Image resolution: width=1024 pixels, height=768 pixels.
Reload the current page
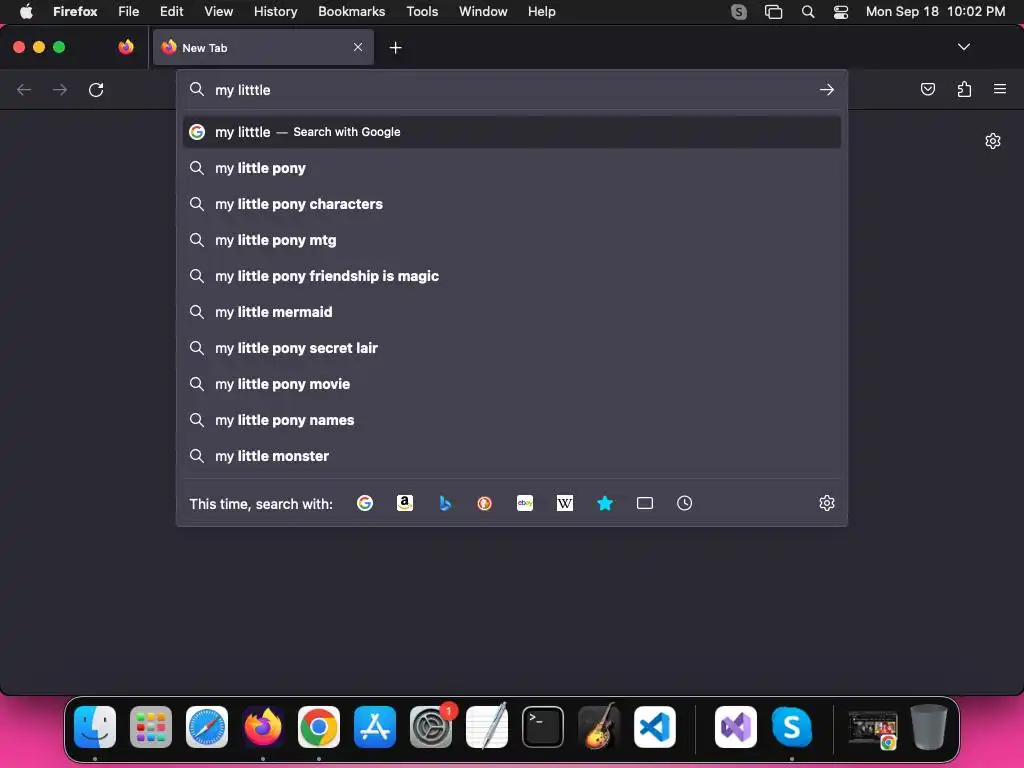pos(96,89)
